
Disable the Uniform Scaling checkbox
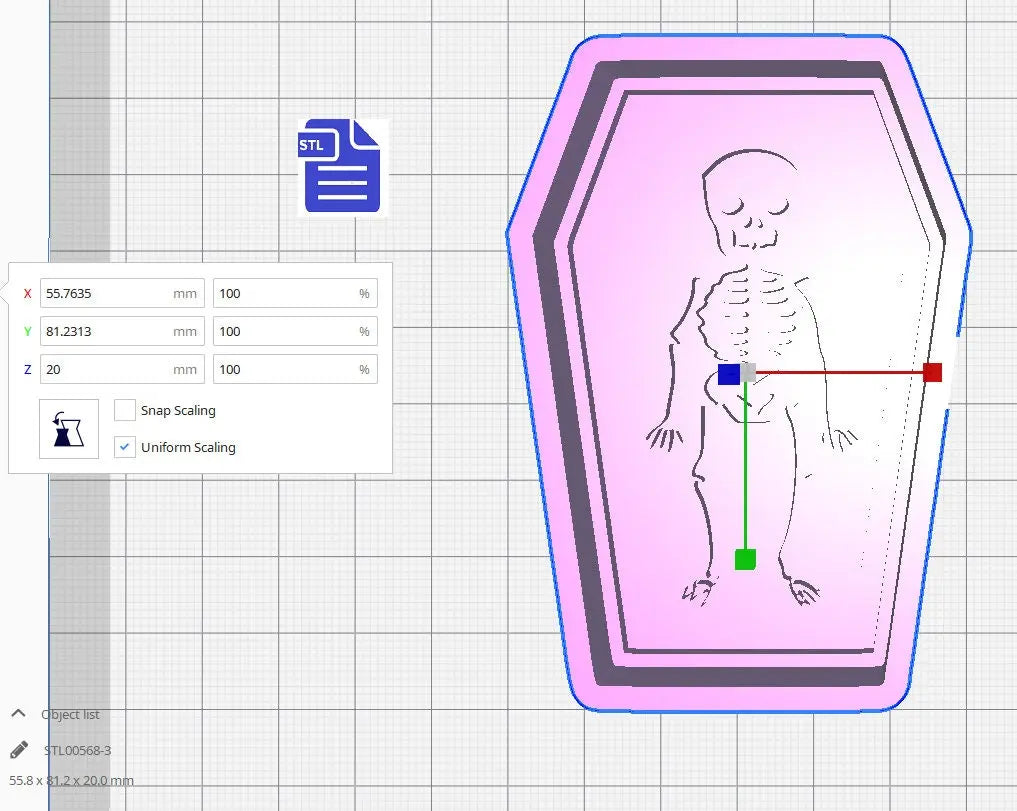click(125, 447)
